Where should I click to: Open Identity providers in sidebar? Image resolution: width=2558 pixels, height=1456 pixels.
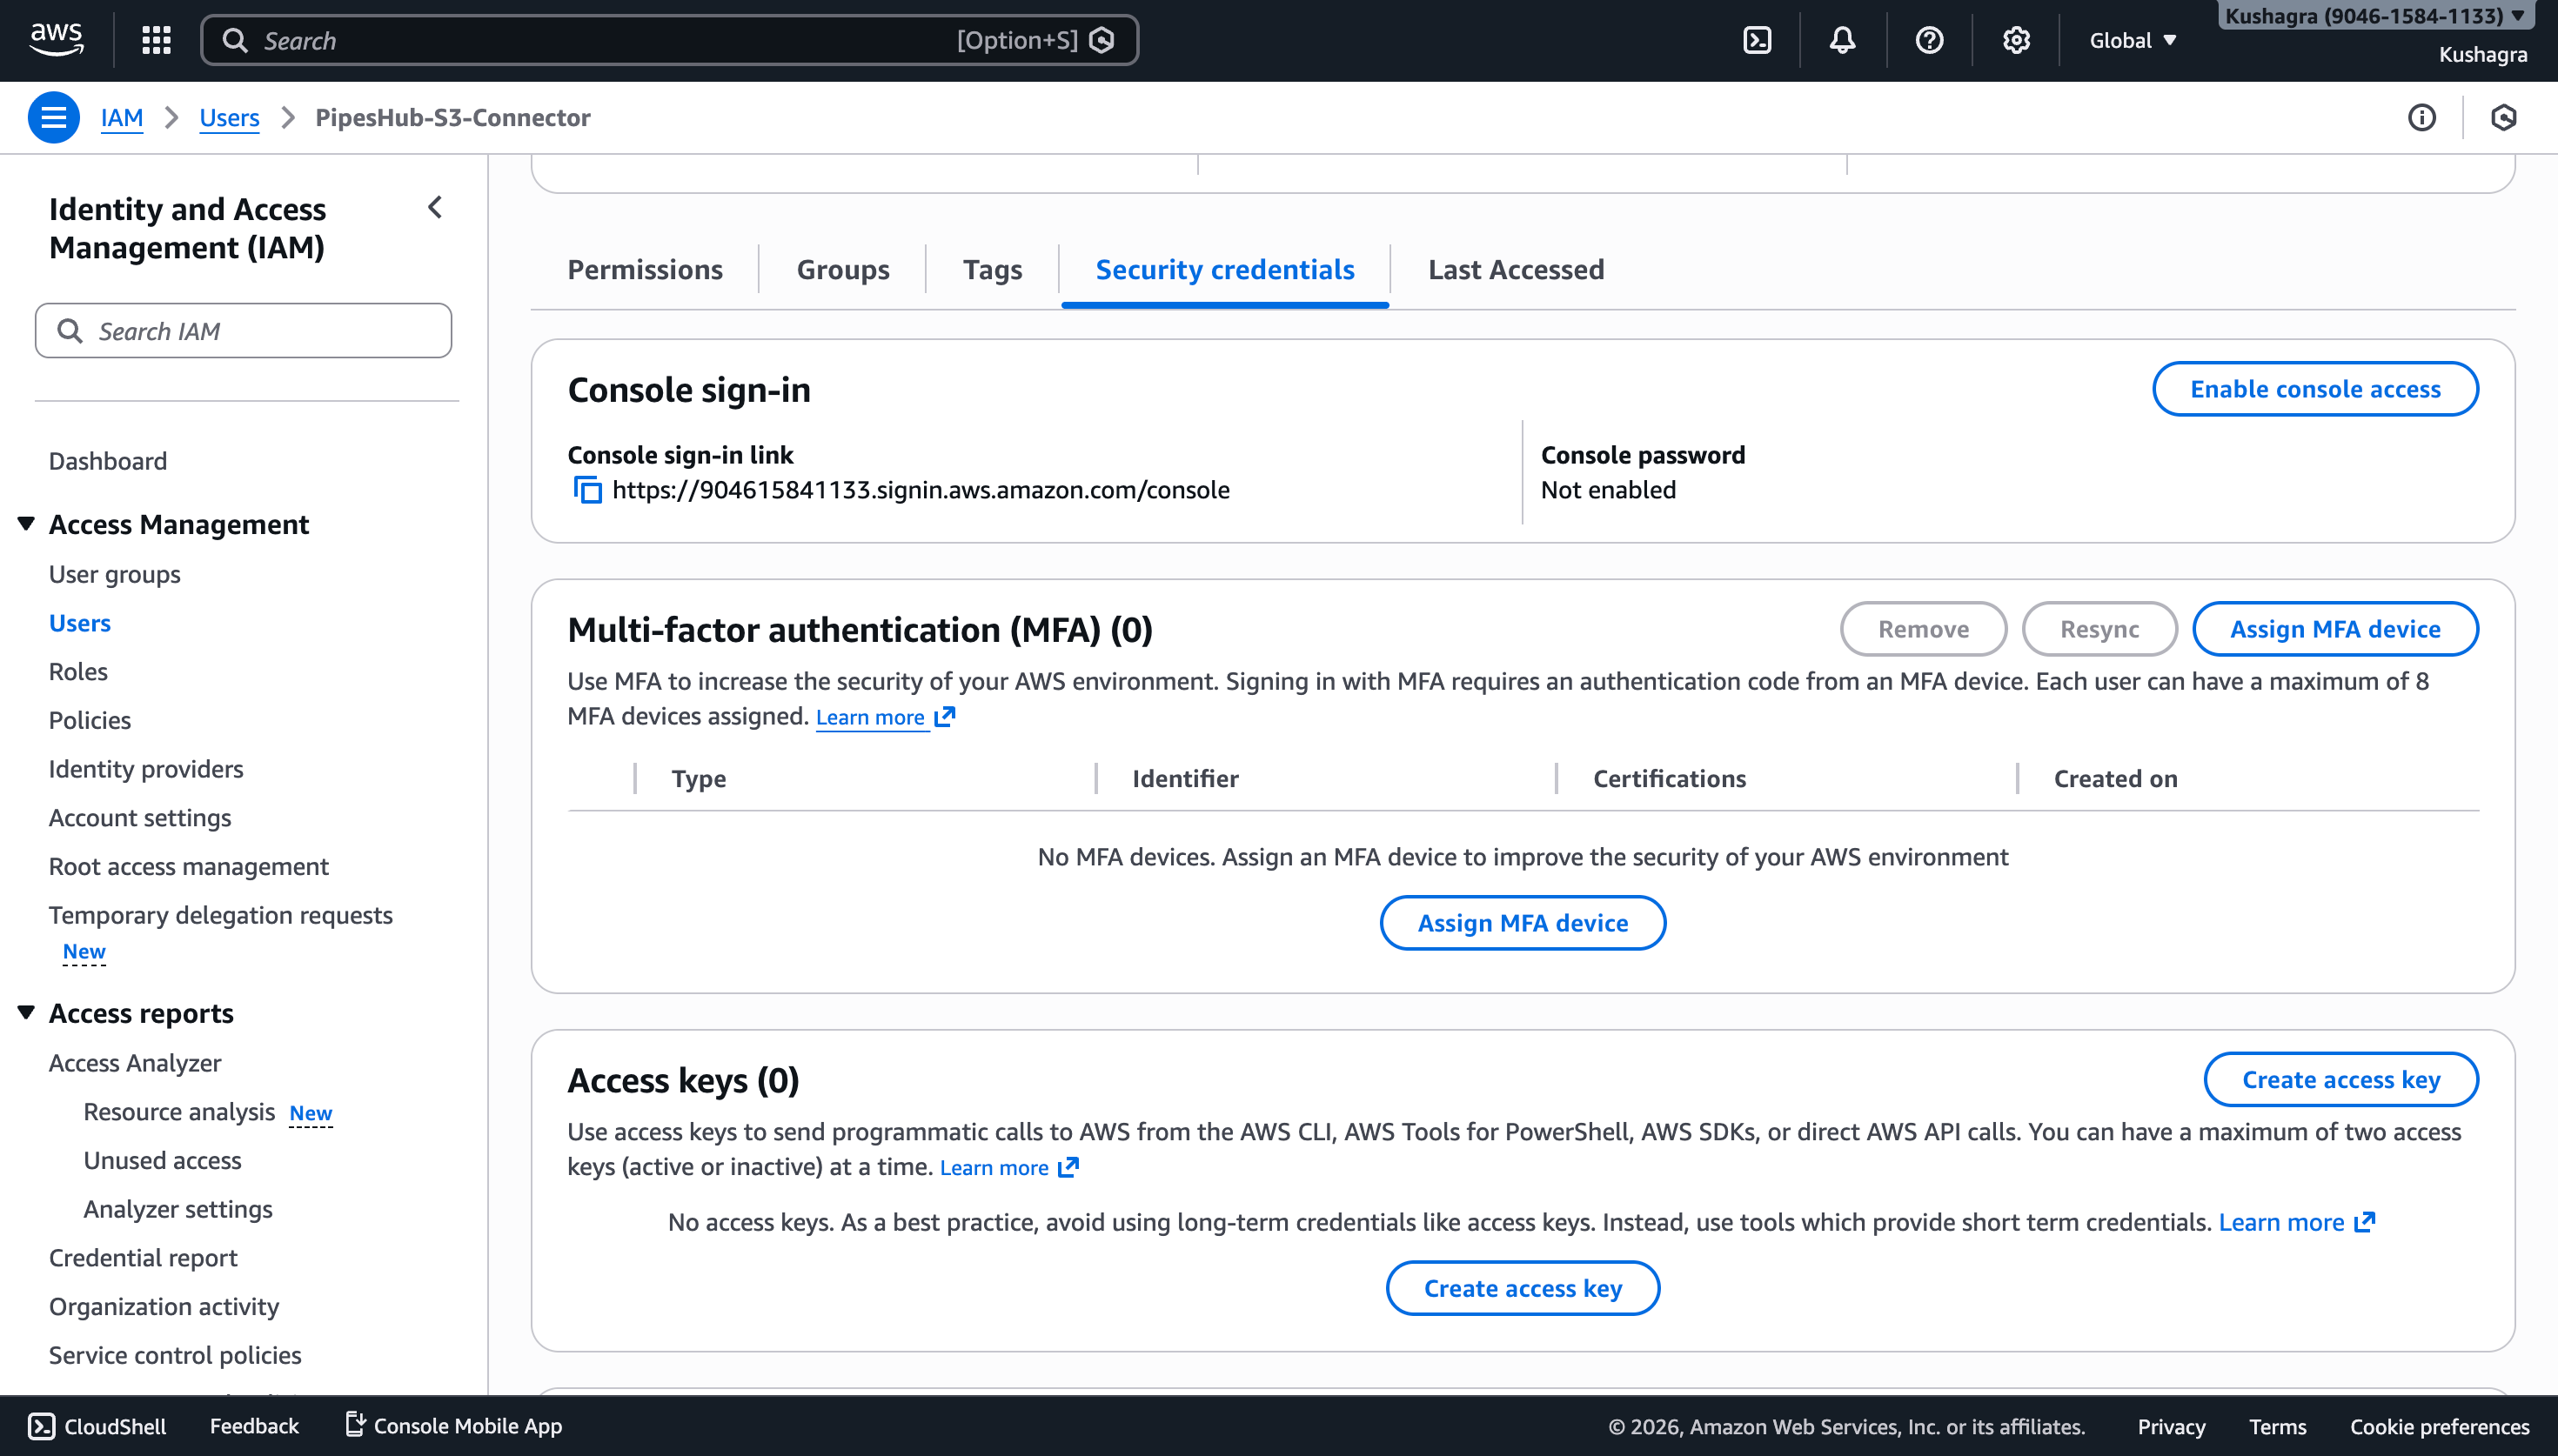coord(146,769)
